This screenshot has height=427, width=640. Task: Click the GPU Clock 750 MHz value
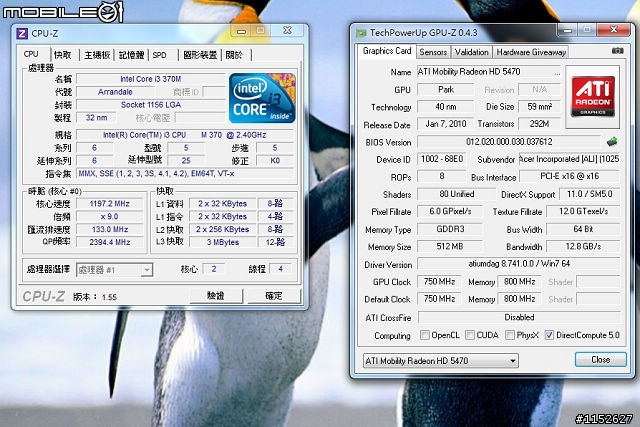pyautogui.click(x=439, y=281)
